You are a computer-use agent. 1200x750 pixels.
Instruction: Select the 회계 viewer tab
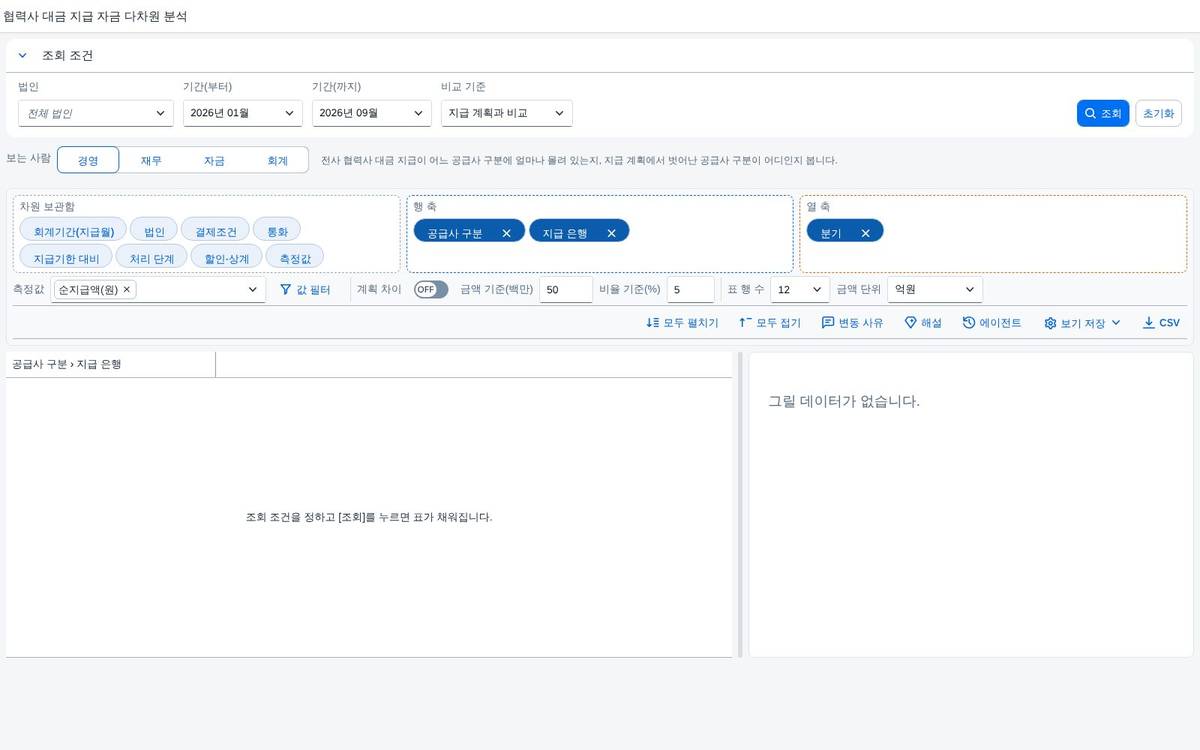pyautogui.click(x=277, y=160)
